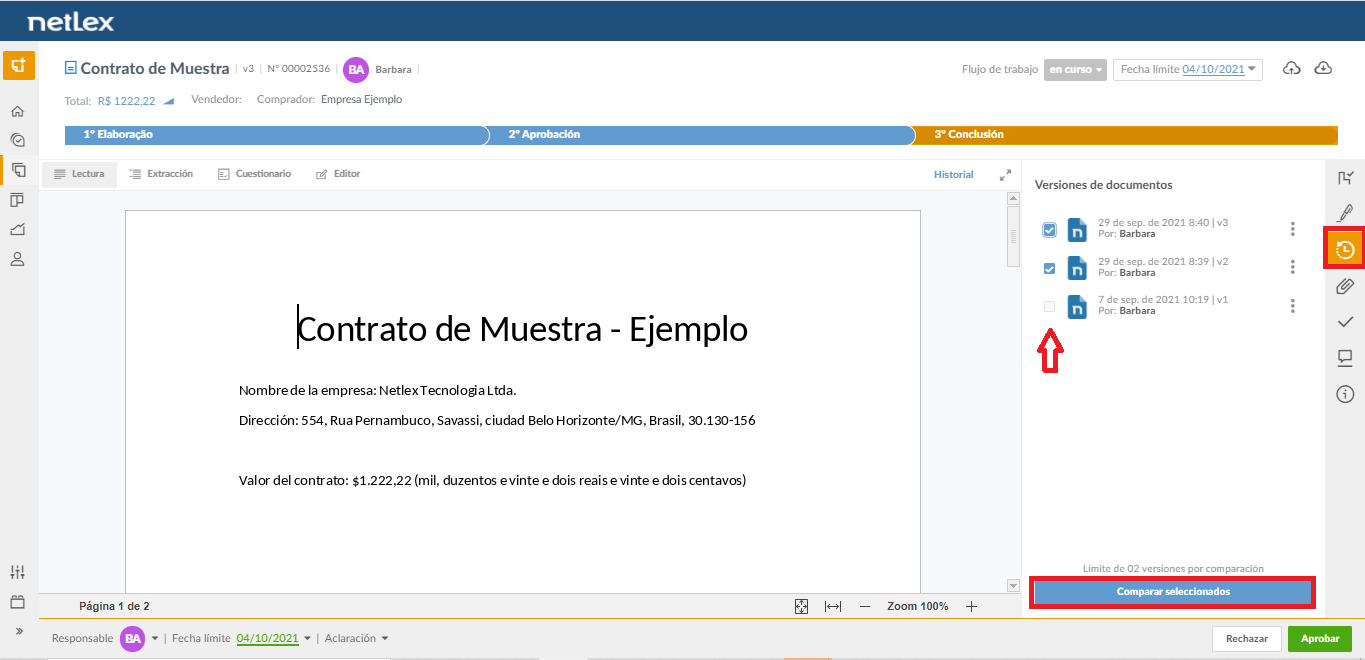Expand the Total R$ 1222,22 value indicator
1365x660 pixels.
169,101
